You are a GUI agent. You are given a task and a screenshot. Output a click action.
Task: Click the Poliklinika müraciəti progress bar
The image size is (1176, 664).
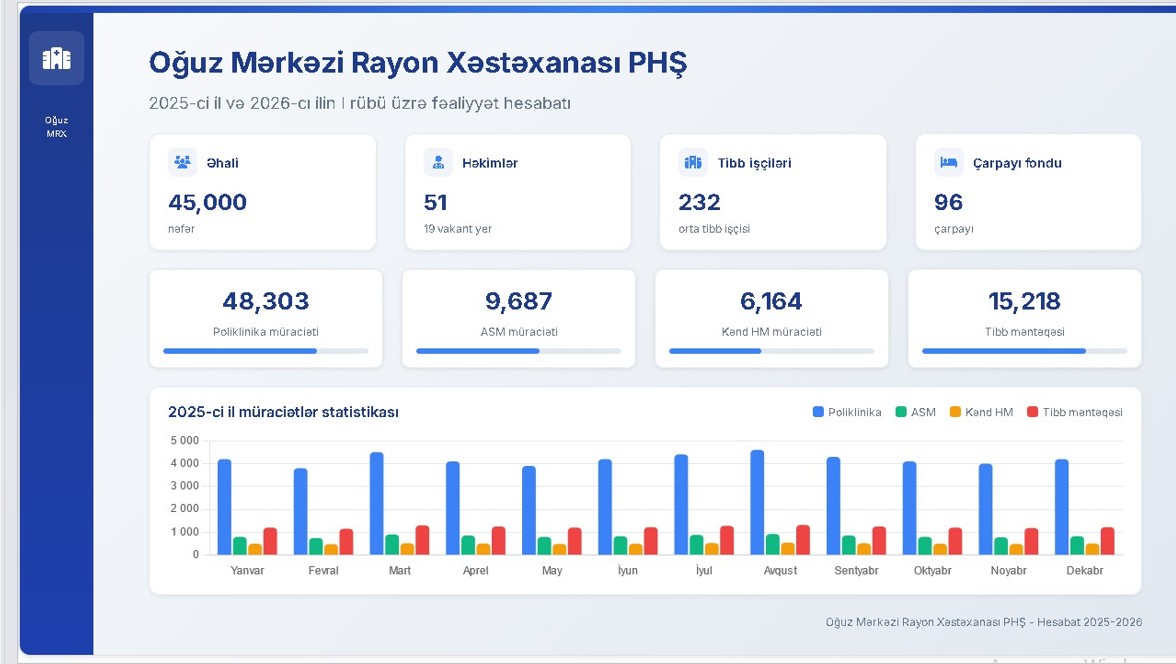pyautogui.click(x=266, y=351)
